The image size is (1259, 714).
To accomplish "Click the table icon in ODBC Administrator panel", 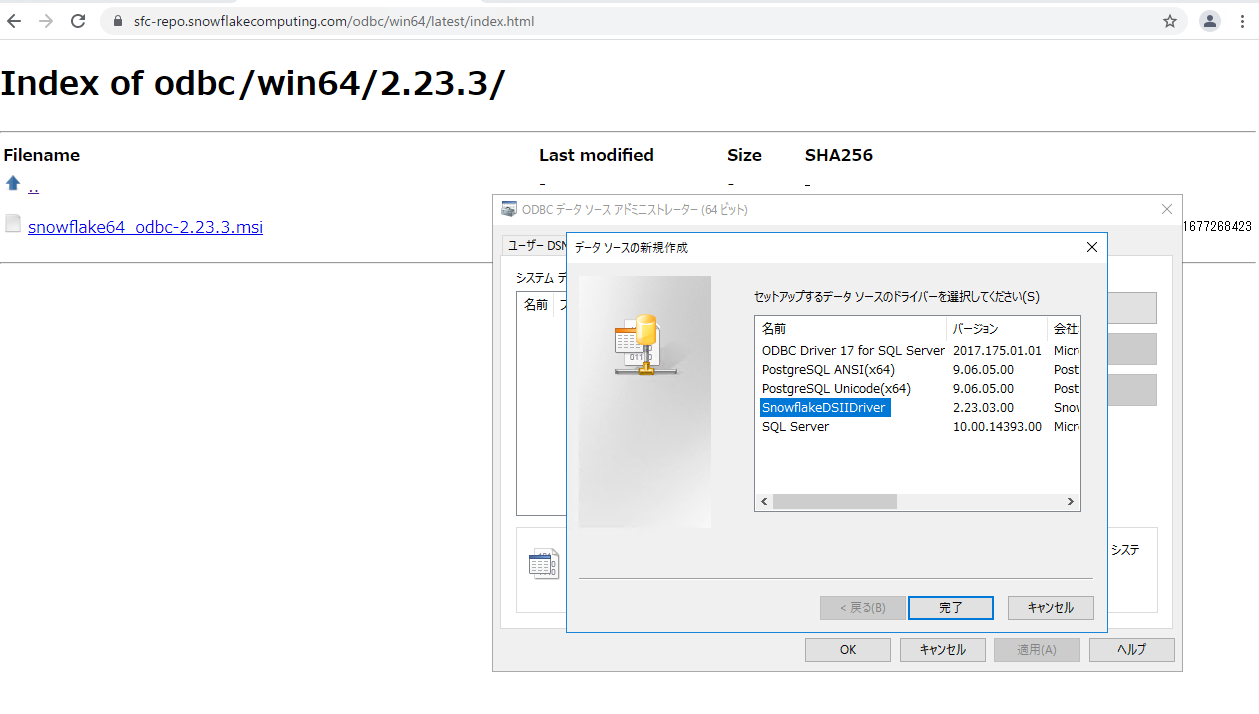I will click(x=543, y=564).
